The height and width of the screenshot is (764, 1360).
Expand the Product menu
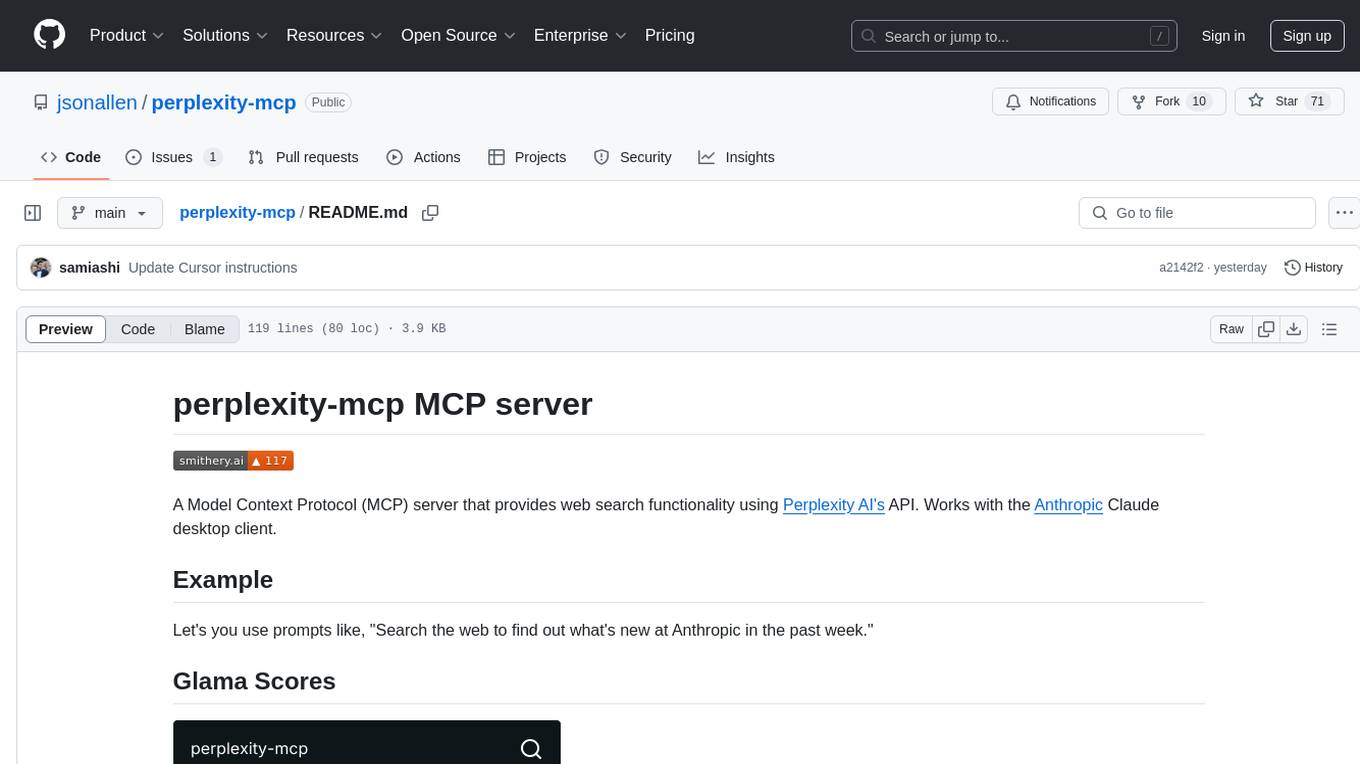[x=127, y=35]
